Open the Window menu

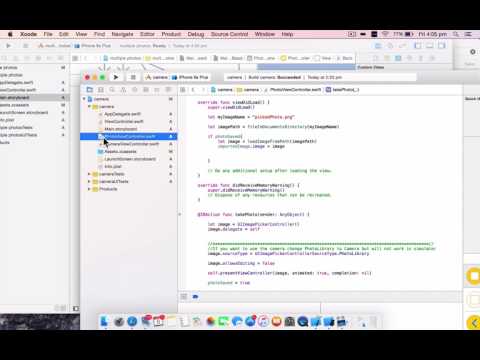265,34
